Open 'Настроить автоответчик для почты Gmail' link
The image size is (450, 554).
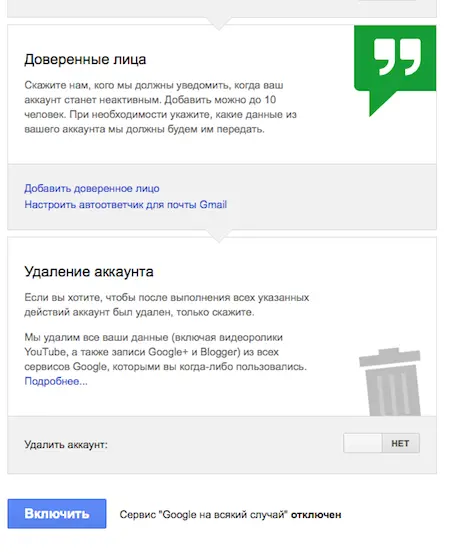[x=125, y=205]
